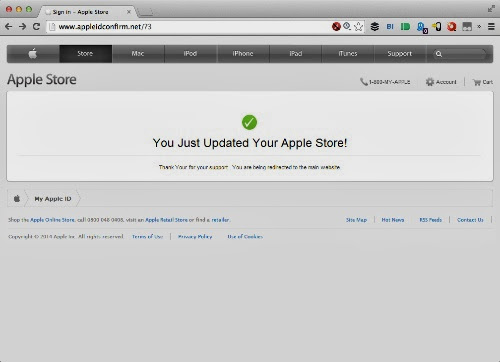
Task: Open the blue BI extension icon
Action: [390, 26]
